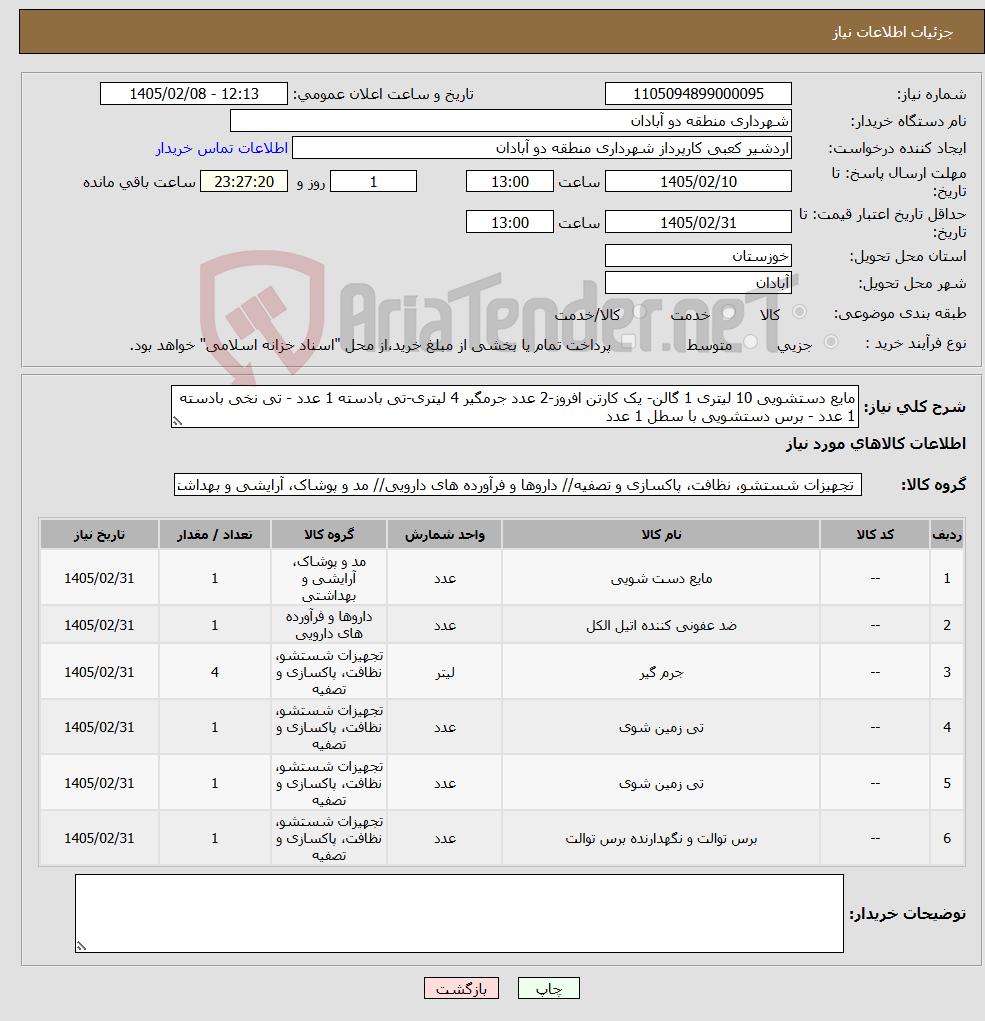Select the کالا radio button

pyautogui.click(x=799, y=313)
